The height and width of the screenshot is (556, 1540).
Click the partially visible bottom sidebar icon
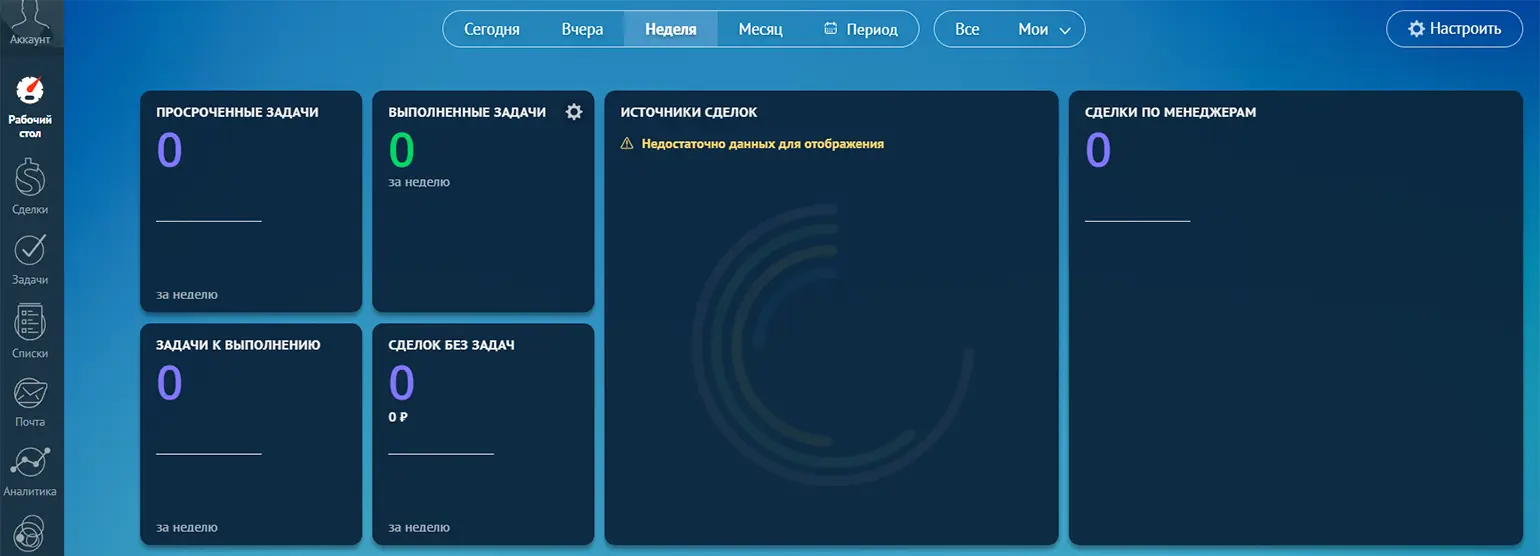(x=31, y=533)
